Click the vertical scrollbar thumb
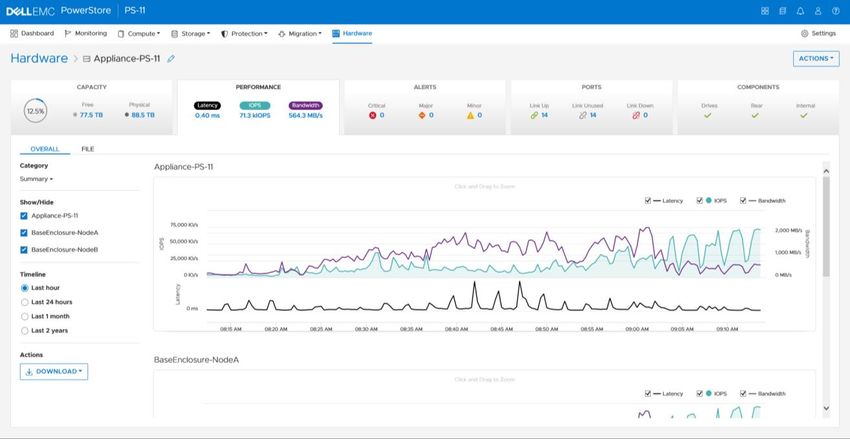 coord(826,227)
